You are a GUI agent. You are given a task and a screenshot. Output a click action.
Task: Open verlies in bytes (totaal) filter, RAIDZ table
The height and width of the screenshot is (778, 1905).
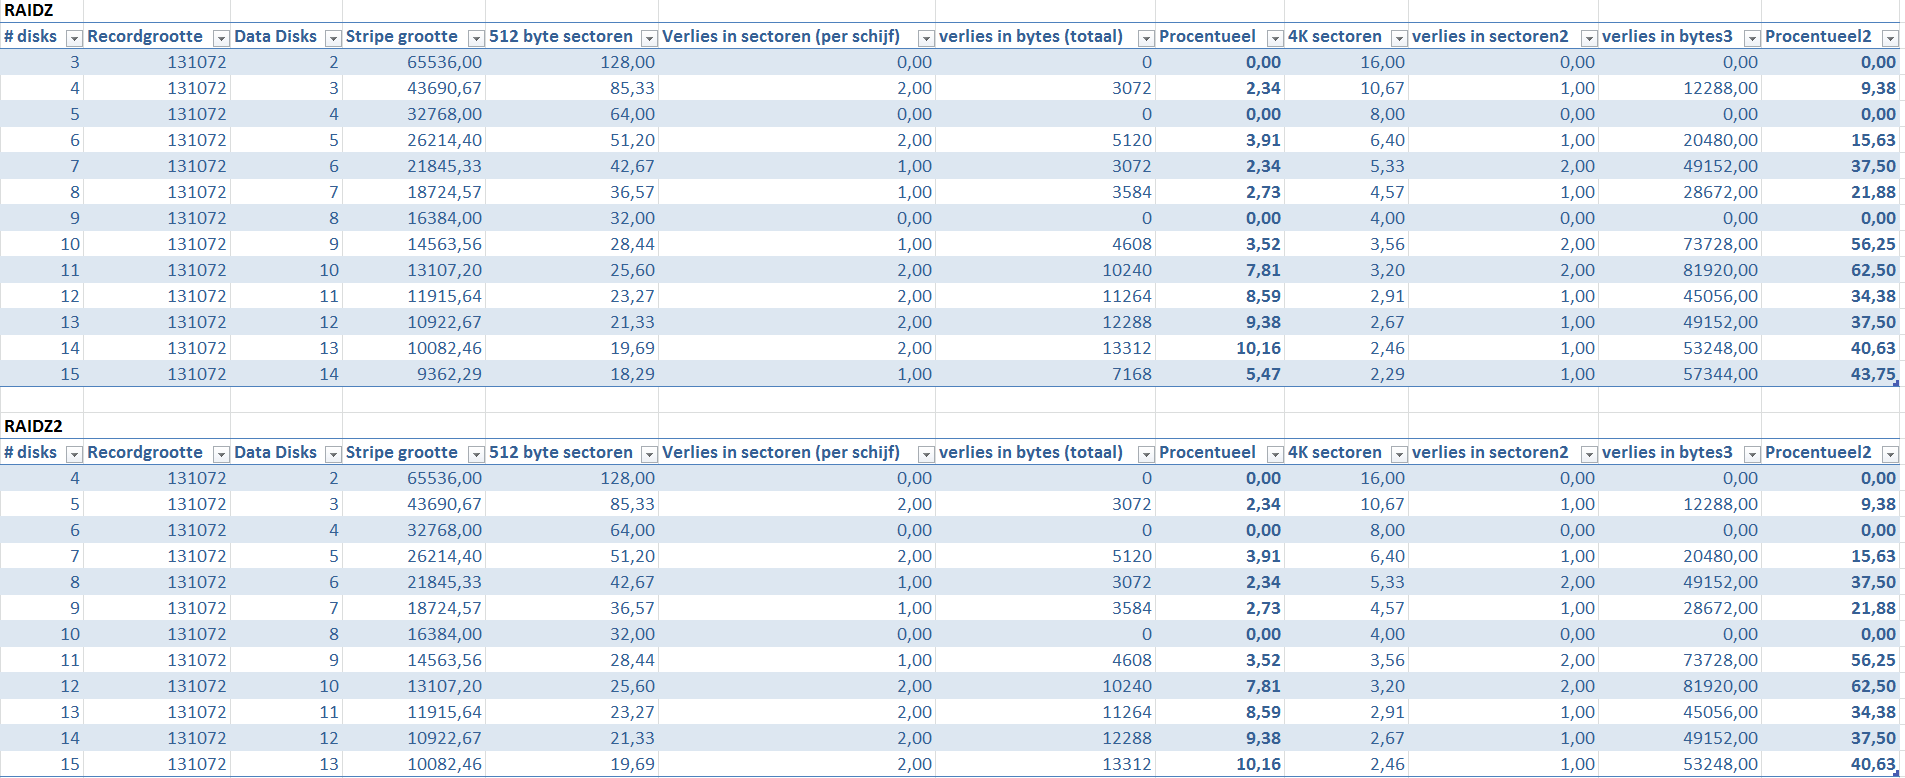pos(1146,38)
